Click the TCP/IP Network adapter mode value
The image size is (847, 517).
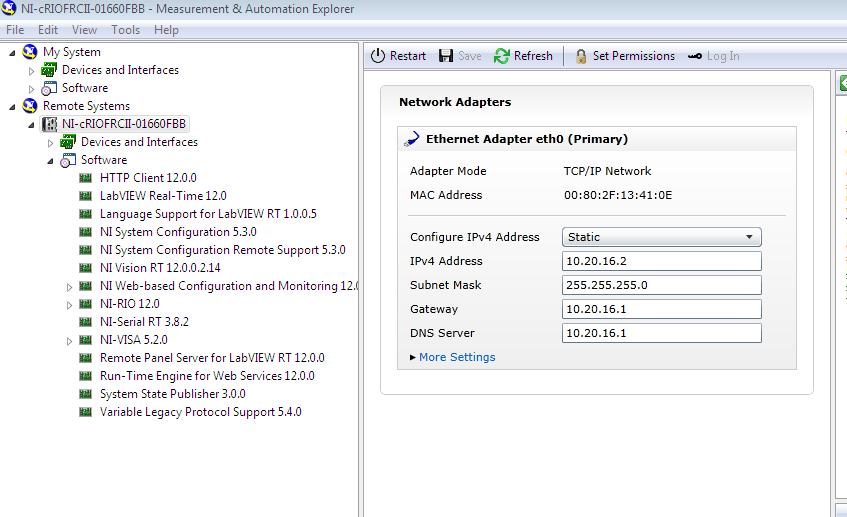pos(607,171)
